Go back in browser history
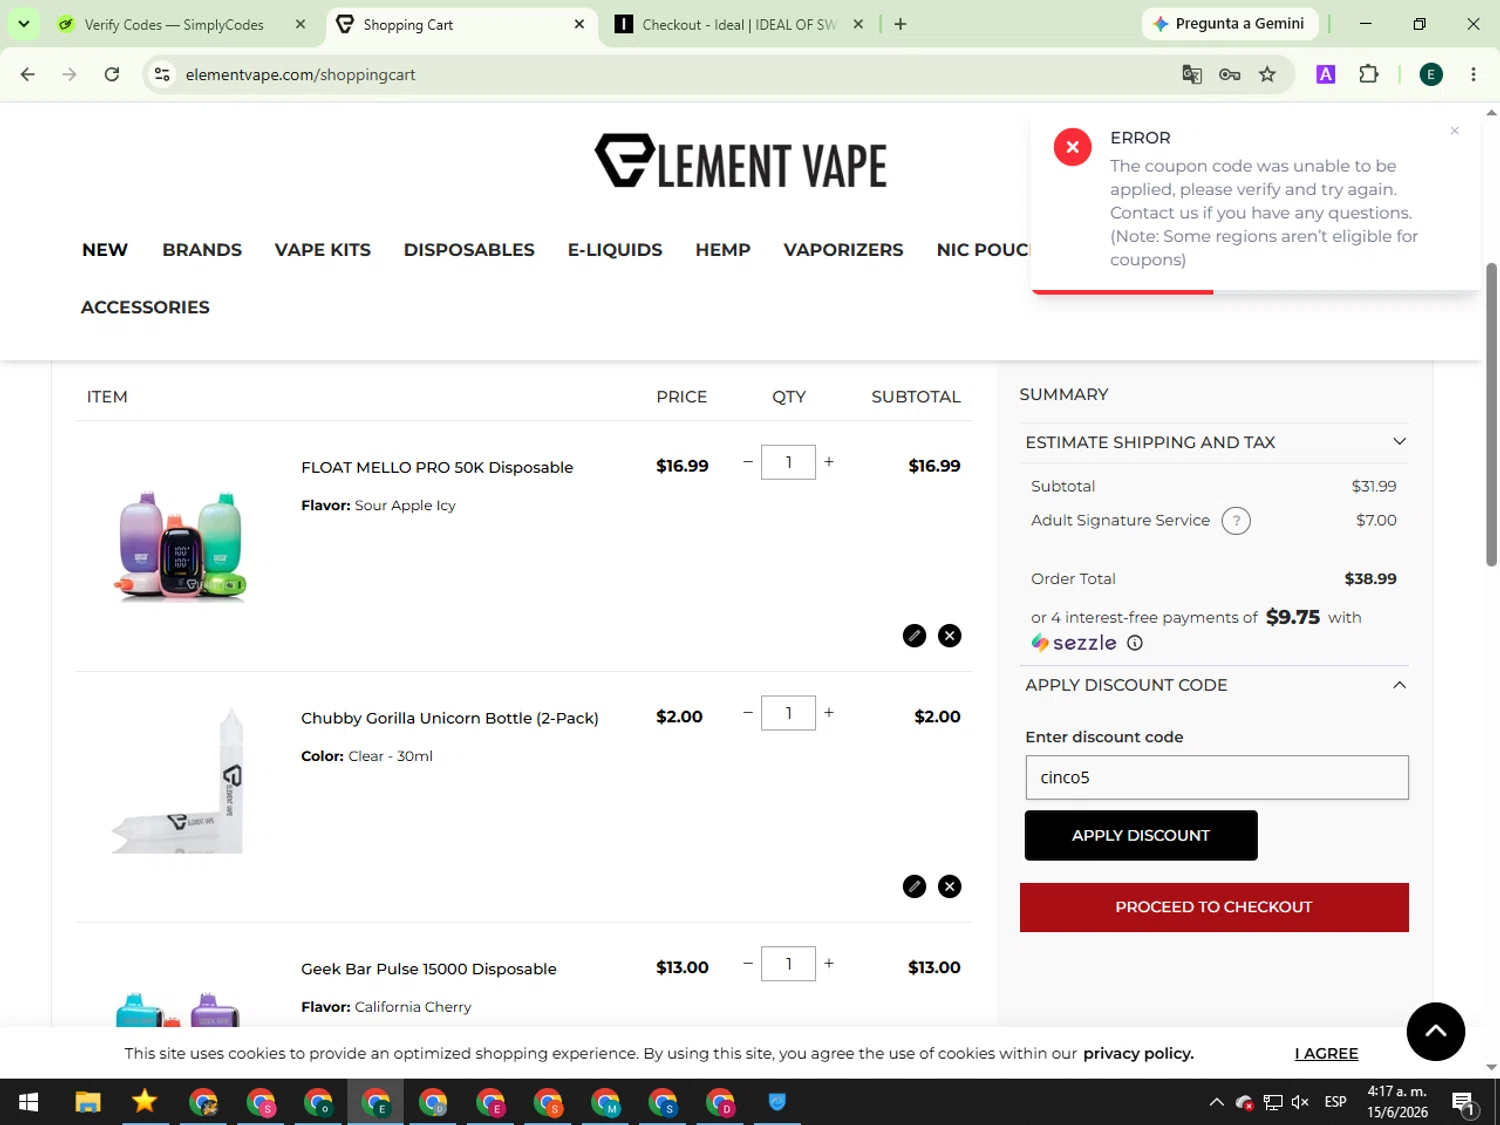 (28, 75)
